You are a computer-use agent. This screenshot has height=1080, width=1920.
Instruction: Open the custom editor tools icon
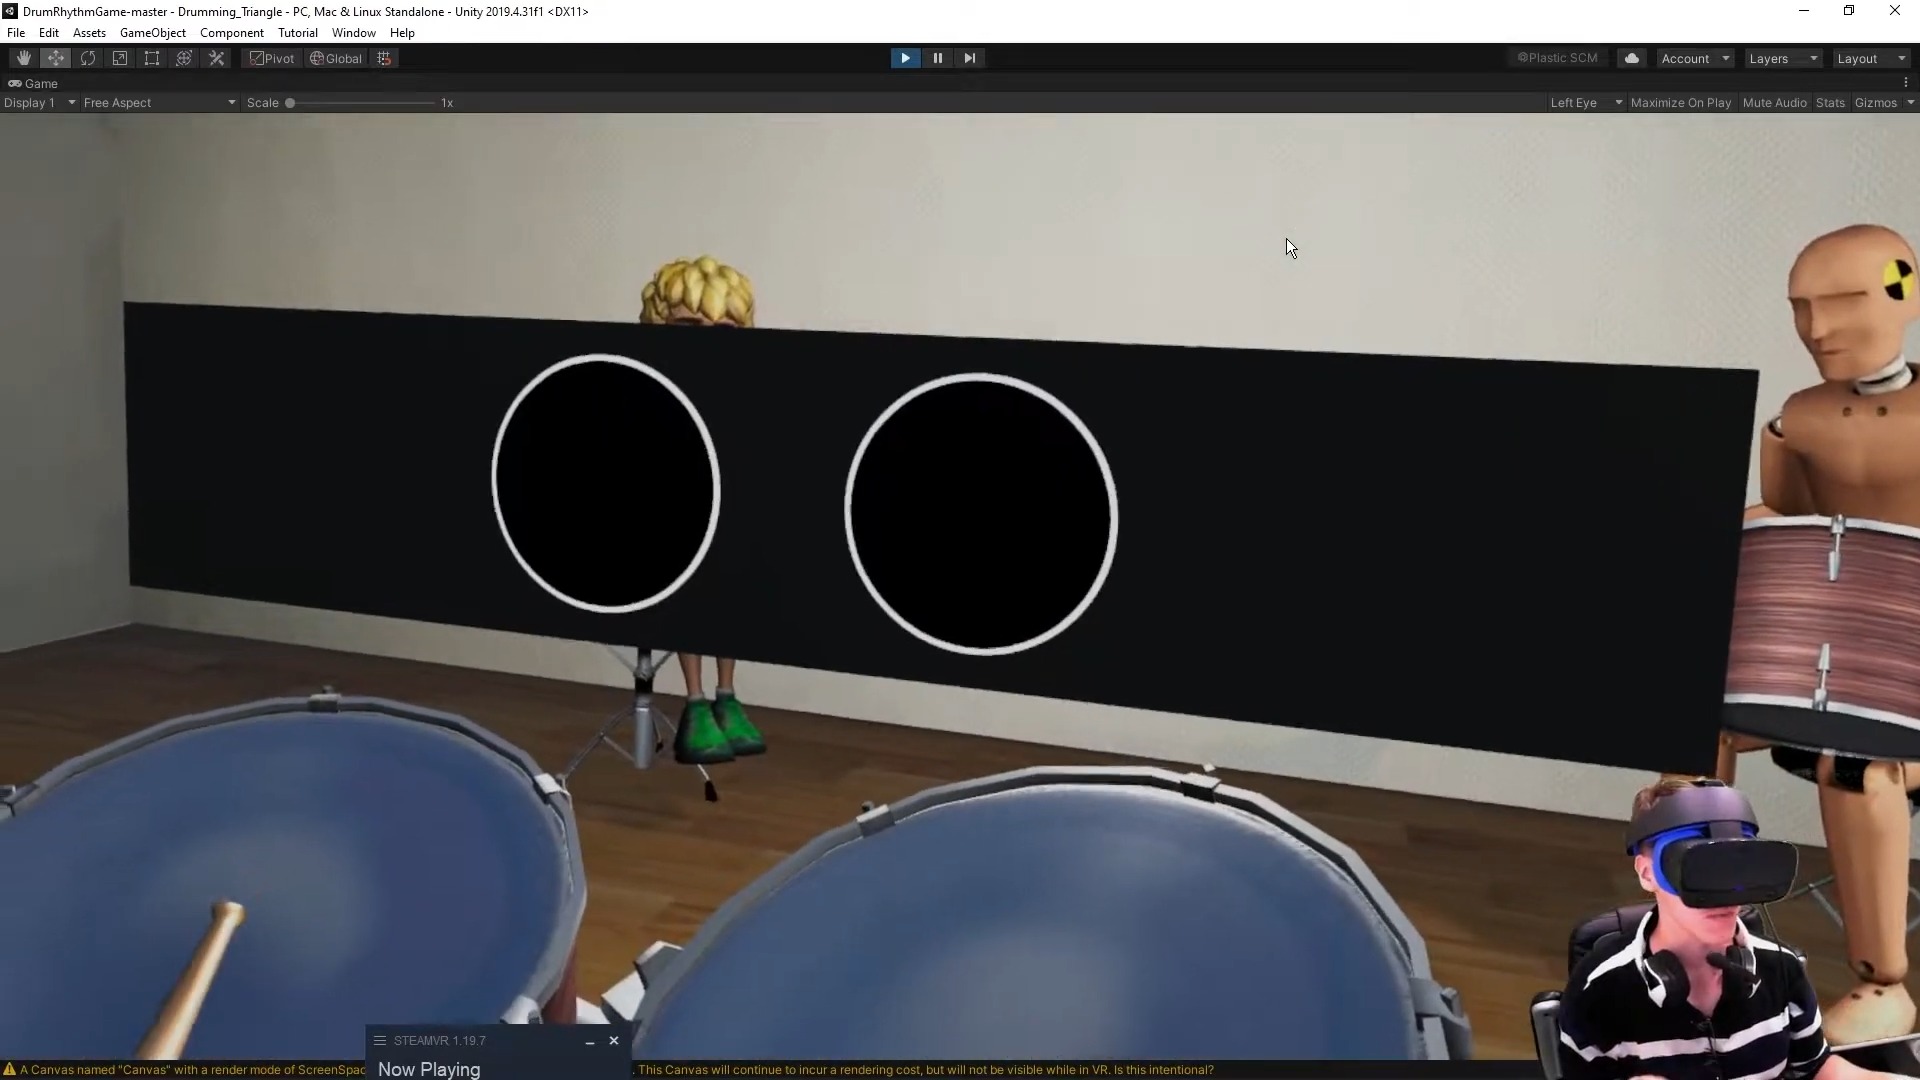pos(216,58)
